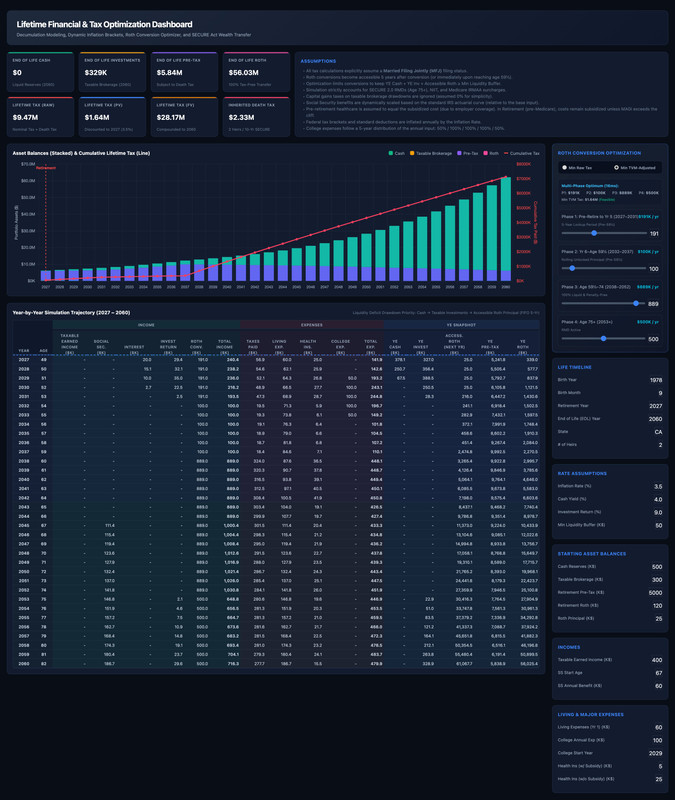Toggle the Cumulative Tax line legend entry

click(x=521, y=153)
